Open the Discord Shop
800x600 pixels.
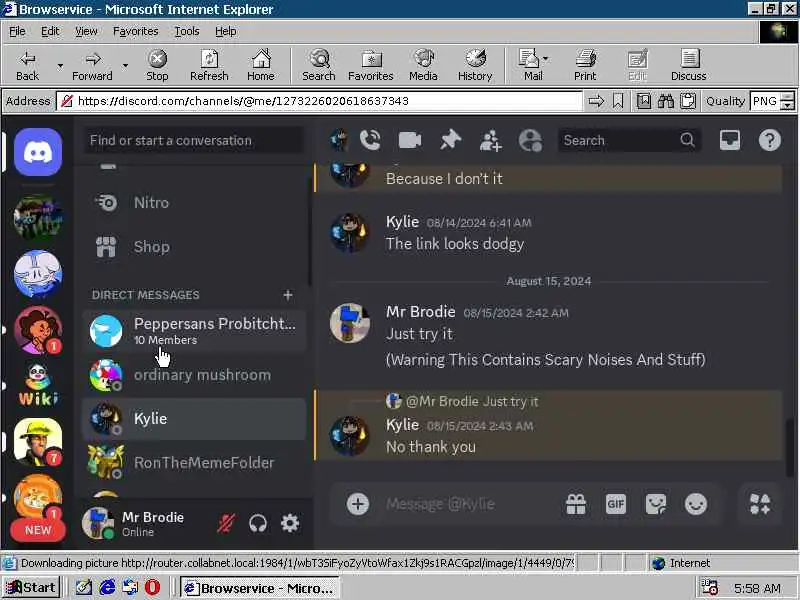194,246
